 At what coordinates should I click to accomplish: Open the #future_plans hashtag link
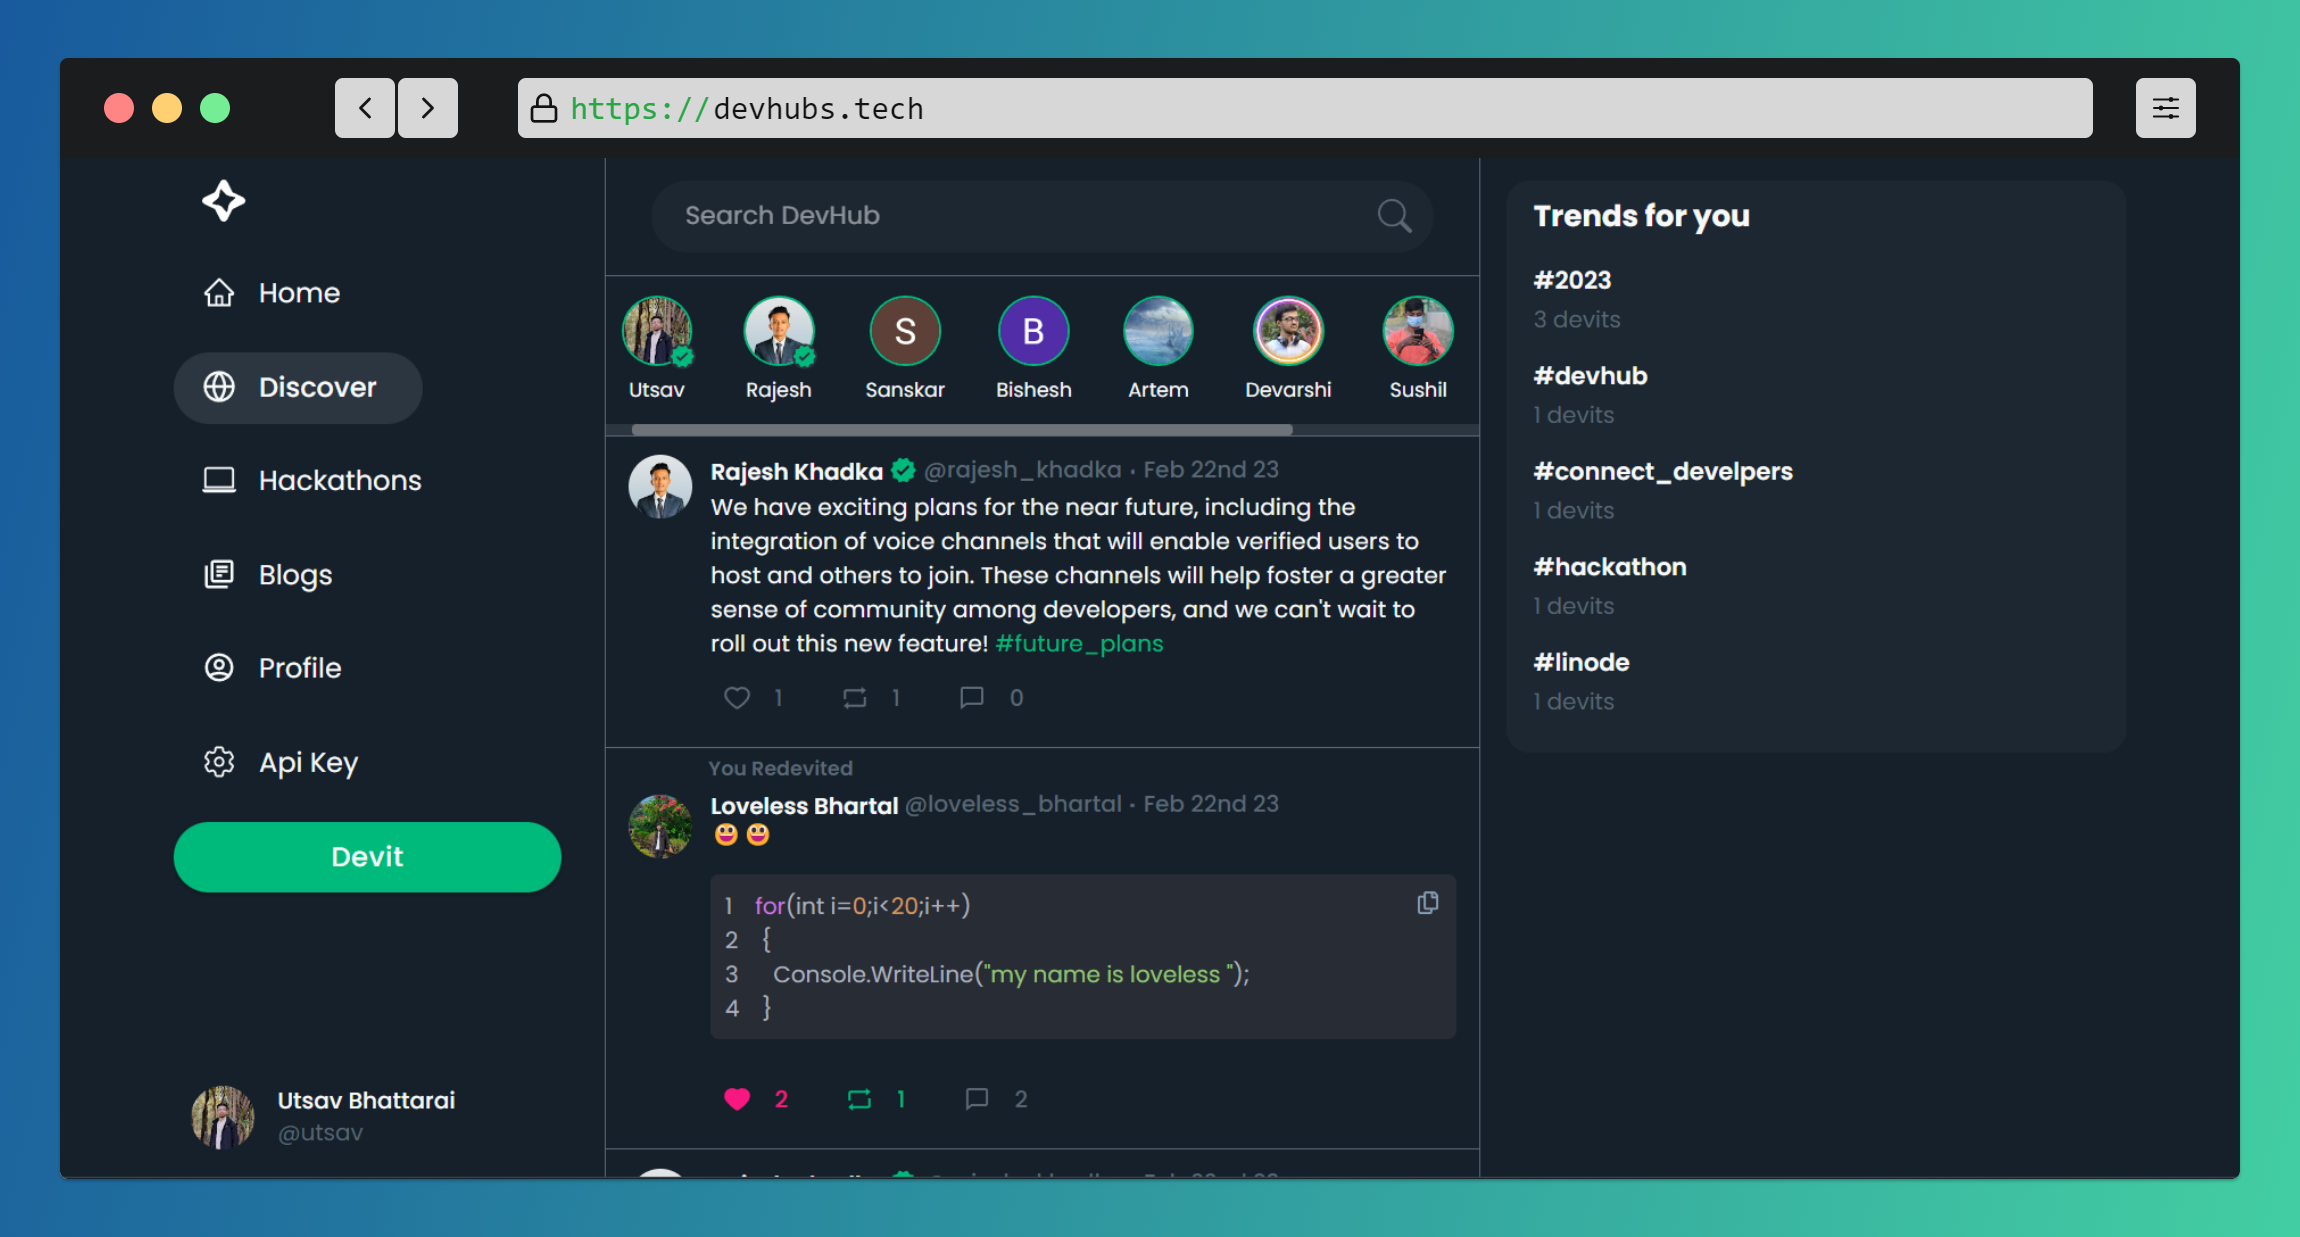[x=1079, y=643]
